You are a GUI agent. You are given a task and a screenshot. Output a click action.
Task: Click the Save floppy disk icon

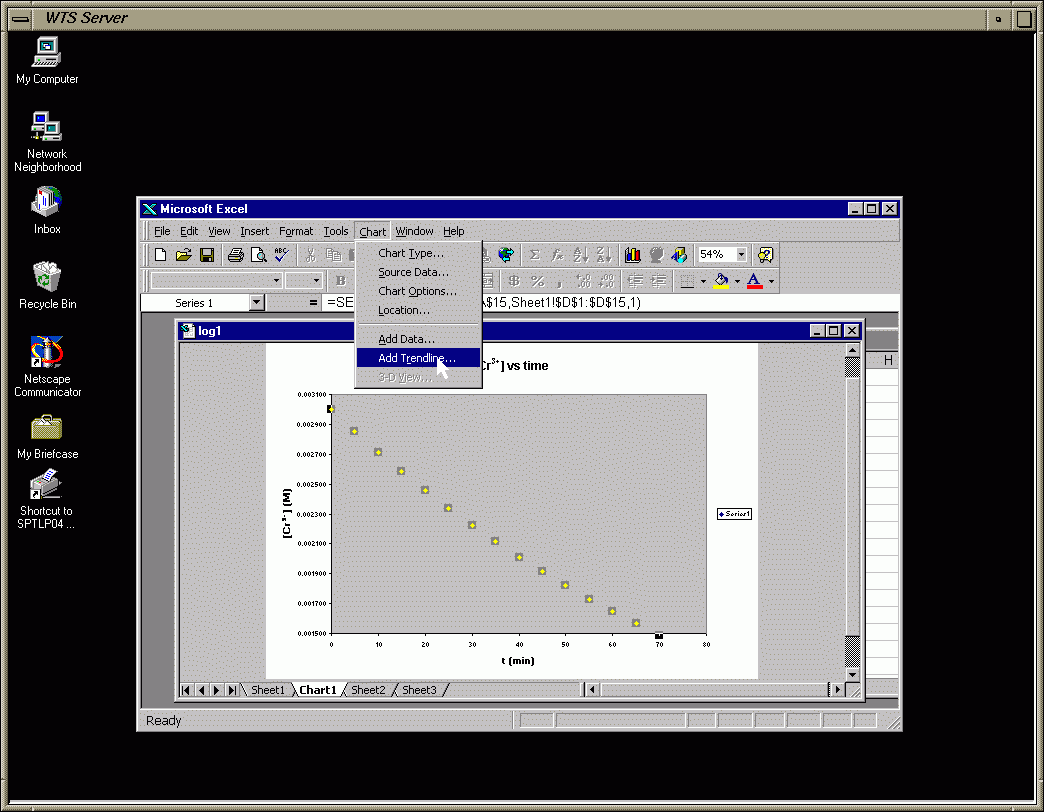point(207,255)
